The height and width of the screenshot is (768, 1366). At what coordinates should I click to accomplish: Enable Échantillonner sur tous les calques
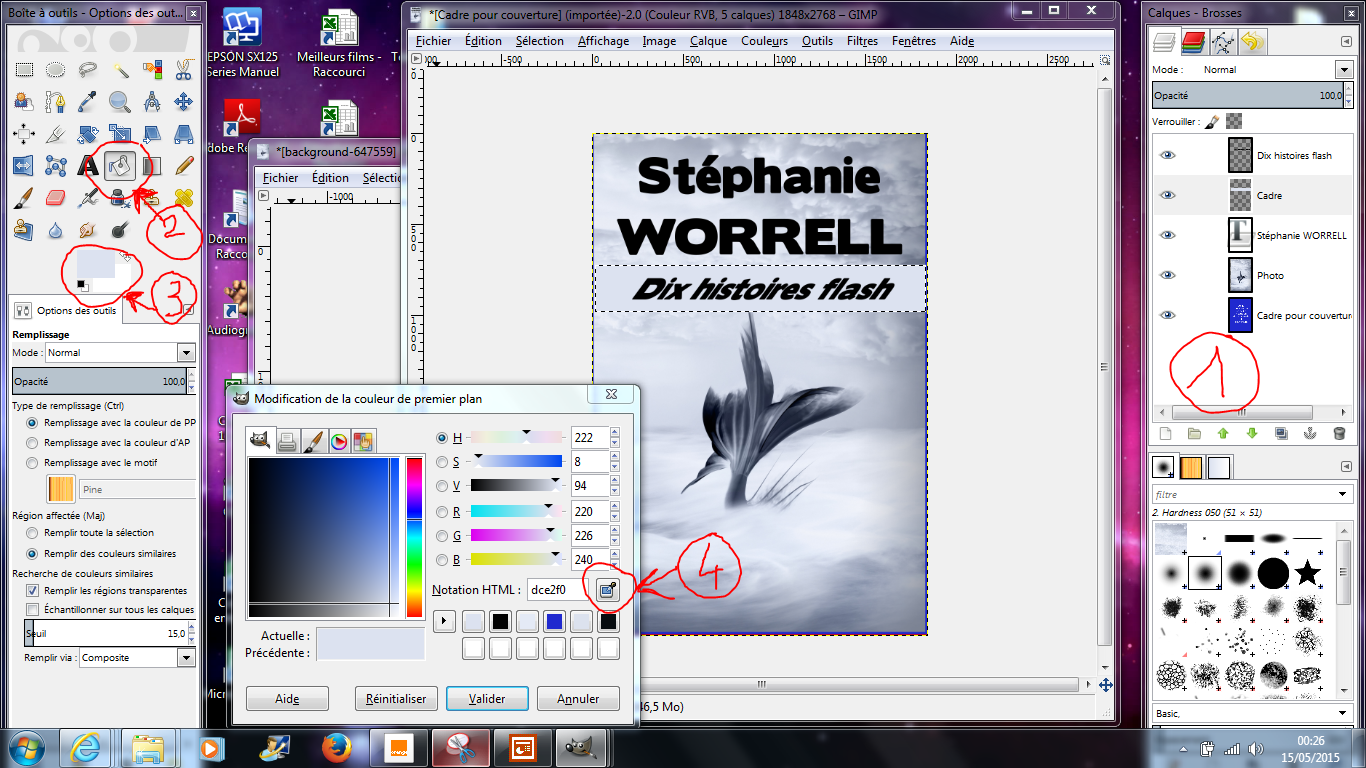tap(33, 609)
